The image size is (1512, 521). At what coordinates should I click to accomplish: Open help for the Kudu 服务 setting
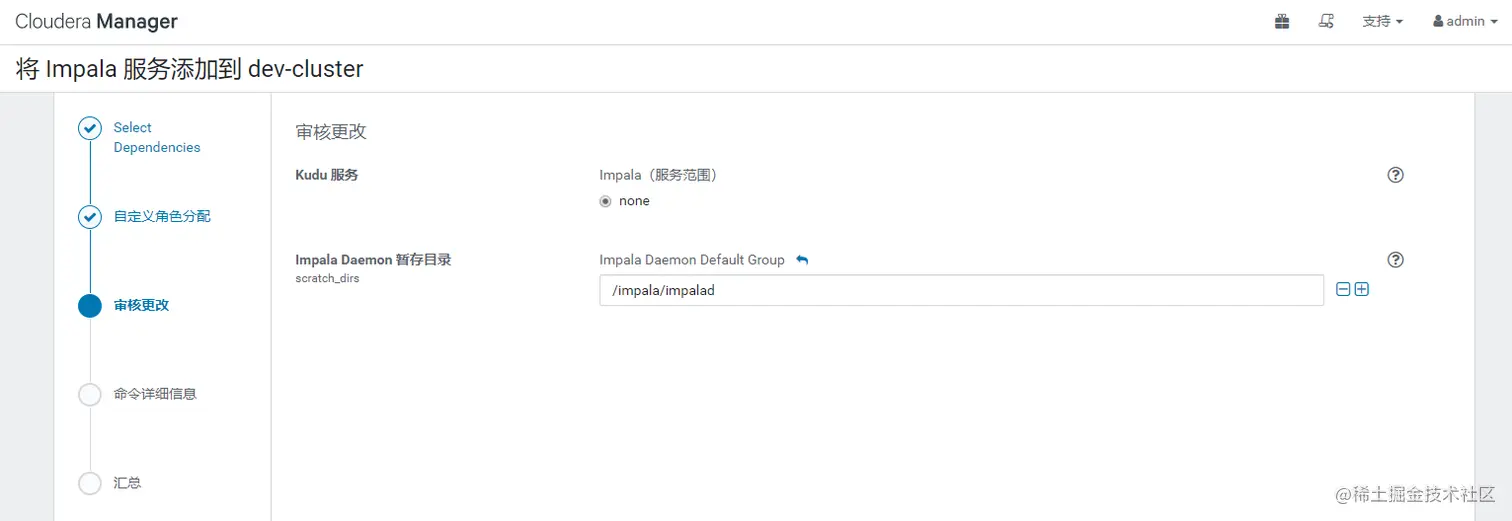[x=1396, y=175]
